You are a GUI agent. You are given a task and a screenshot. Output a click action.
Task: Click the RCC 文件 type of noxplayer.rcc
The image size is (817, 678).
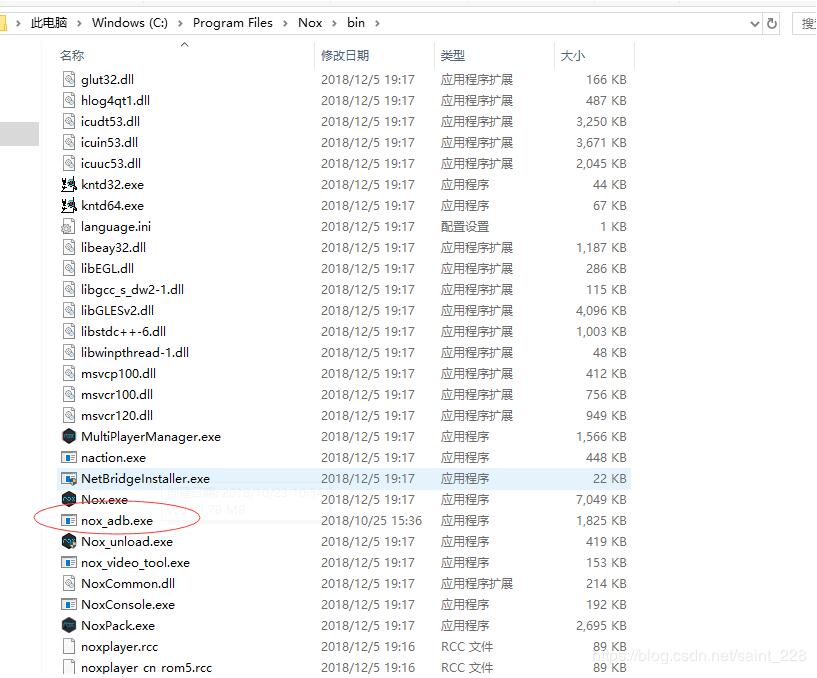click(466, 646)
